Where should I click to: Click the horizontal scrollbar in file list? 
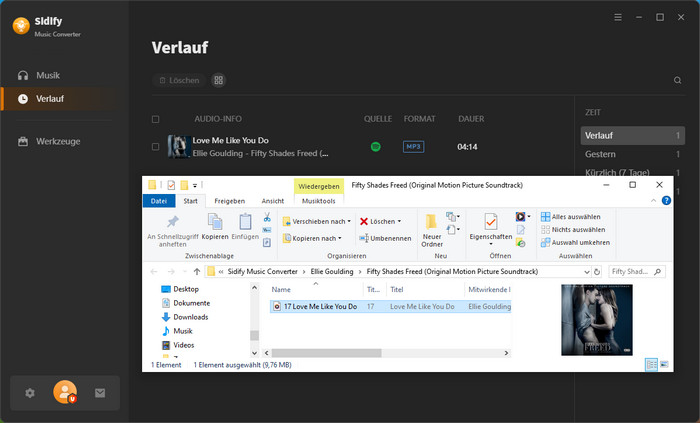click(x=326, y=353)
